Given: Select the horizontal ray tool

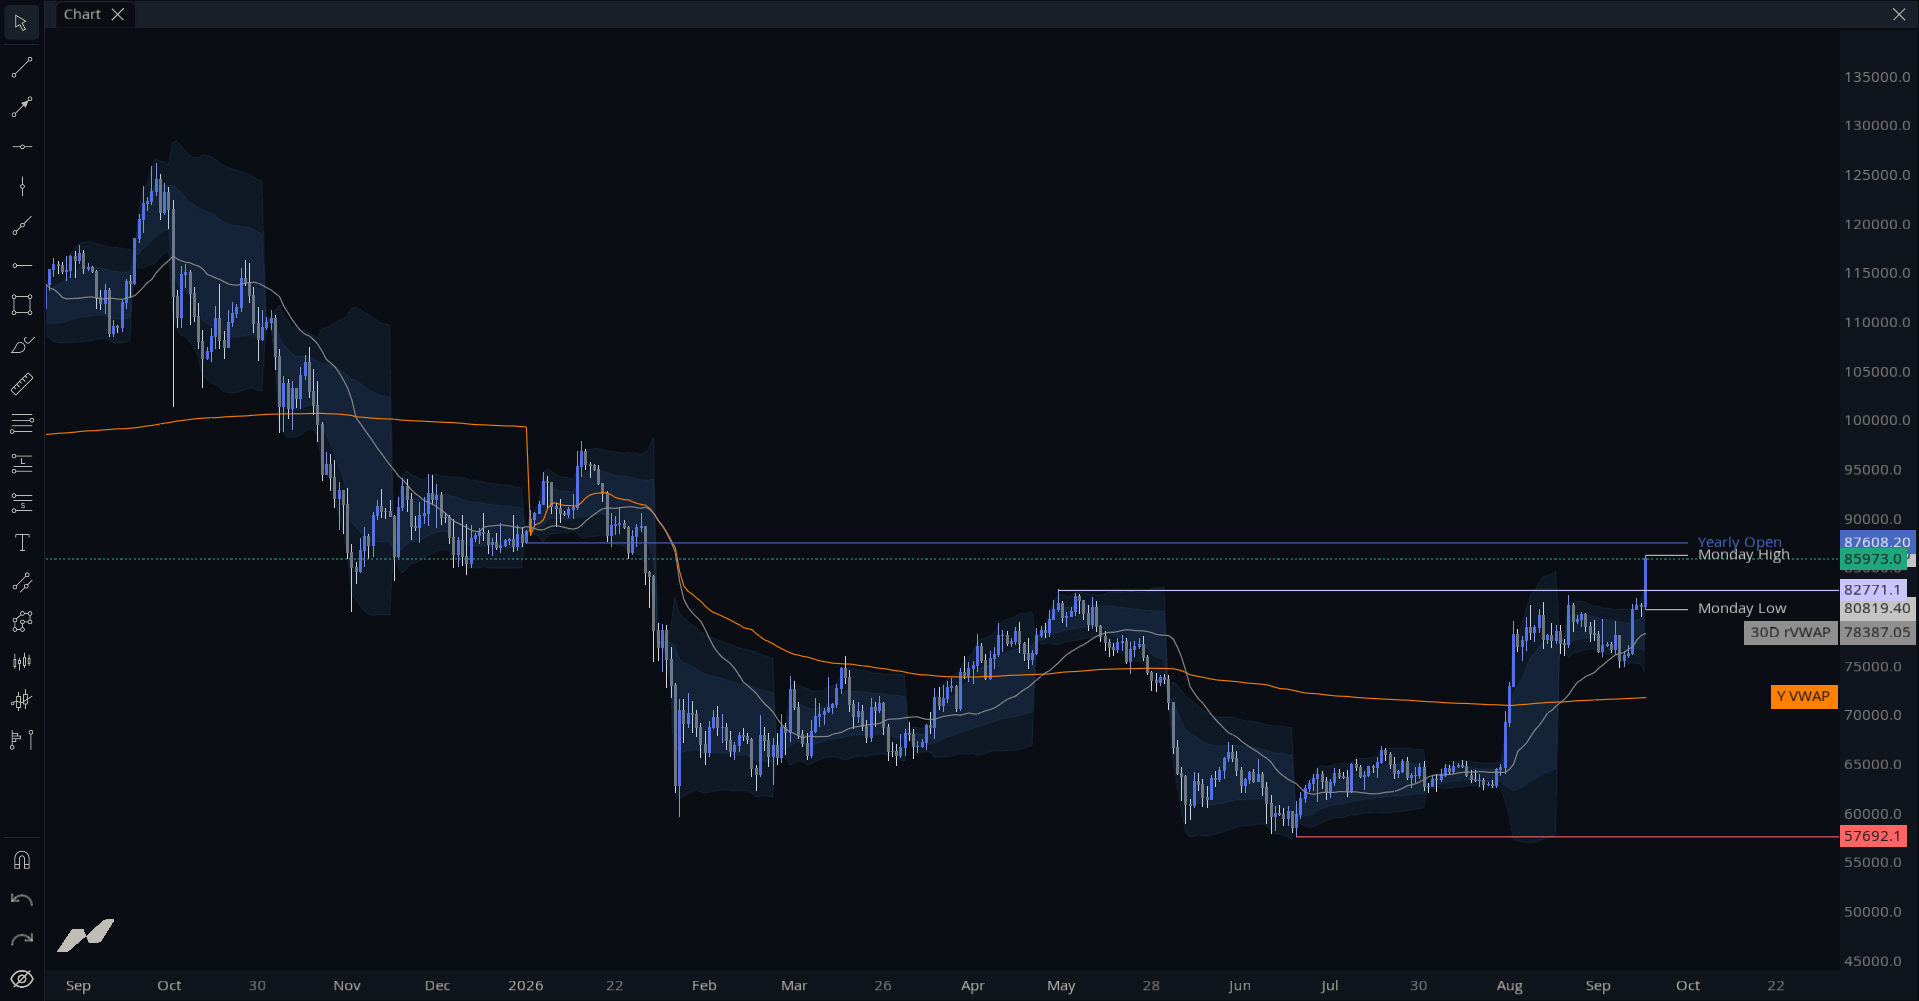Looking at the screenshot, I should point(21,265).
